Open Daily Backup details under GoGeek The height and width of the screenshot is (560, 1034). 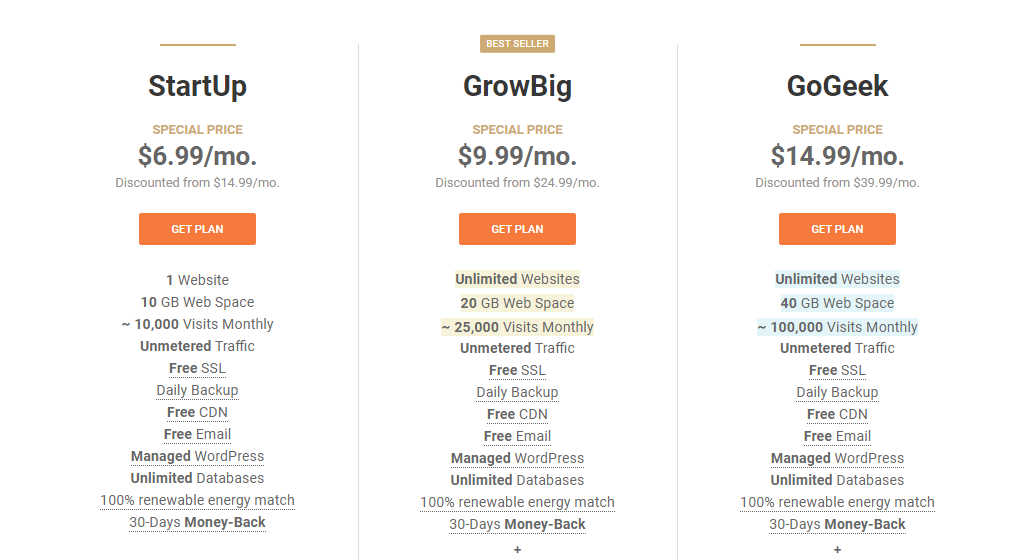point(837,392)
